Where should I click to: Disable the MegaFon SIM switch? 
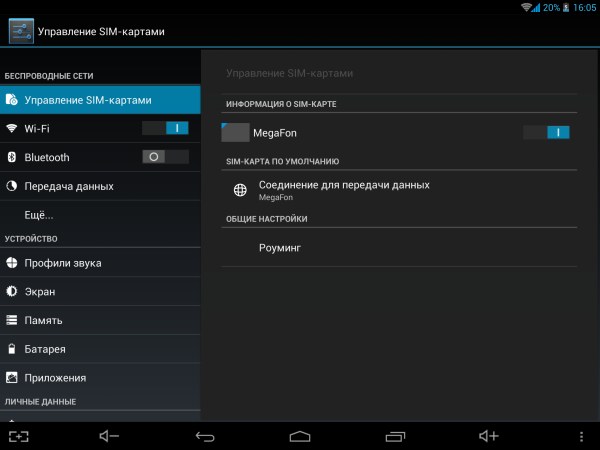546,132
